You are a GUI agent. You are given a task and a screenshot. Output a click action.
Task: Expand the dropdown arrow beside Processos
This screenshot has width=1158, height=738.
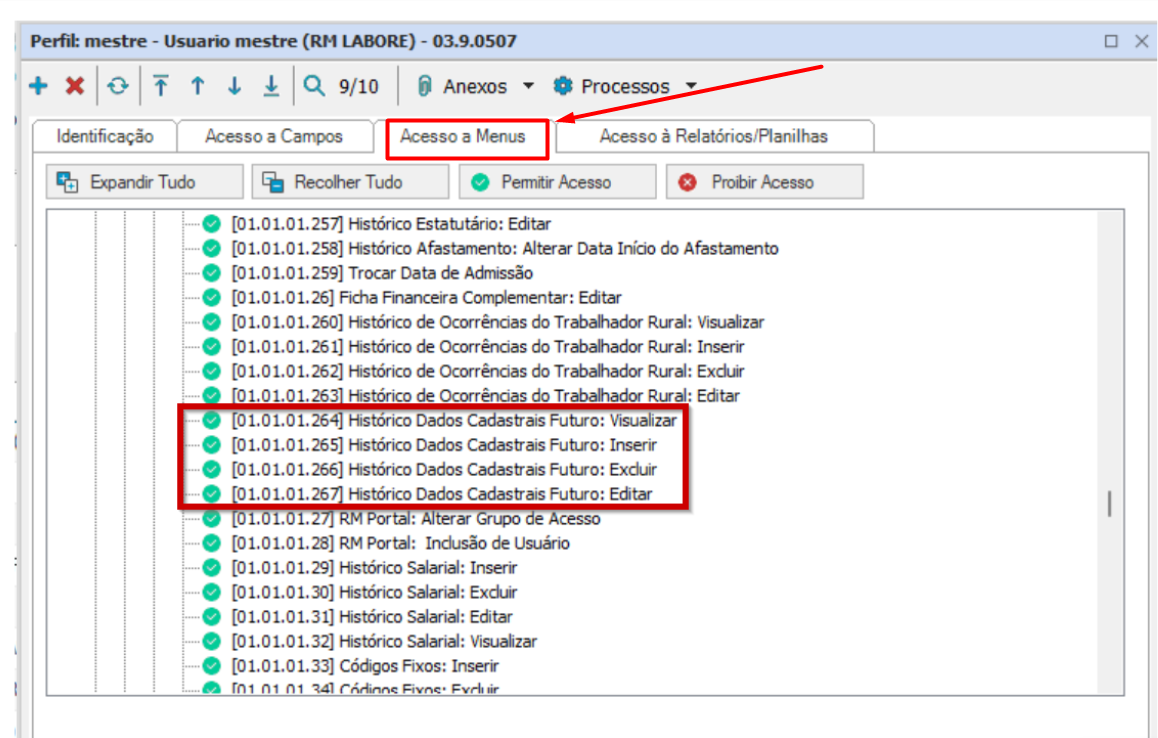coord(691,86)
